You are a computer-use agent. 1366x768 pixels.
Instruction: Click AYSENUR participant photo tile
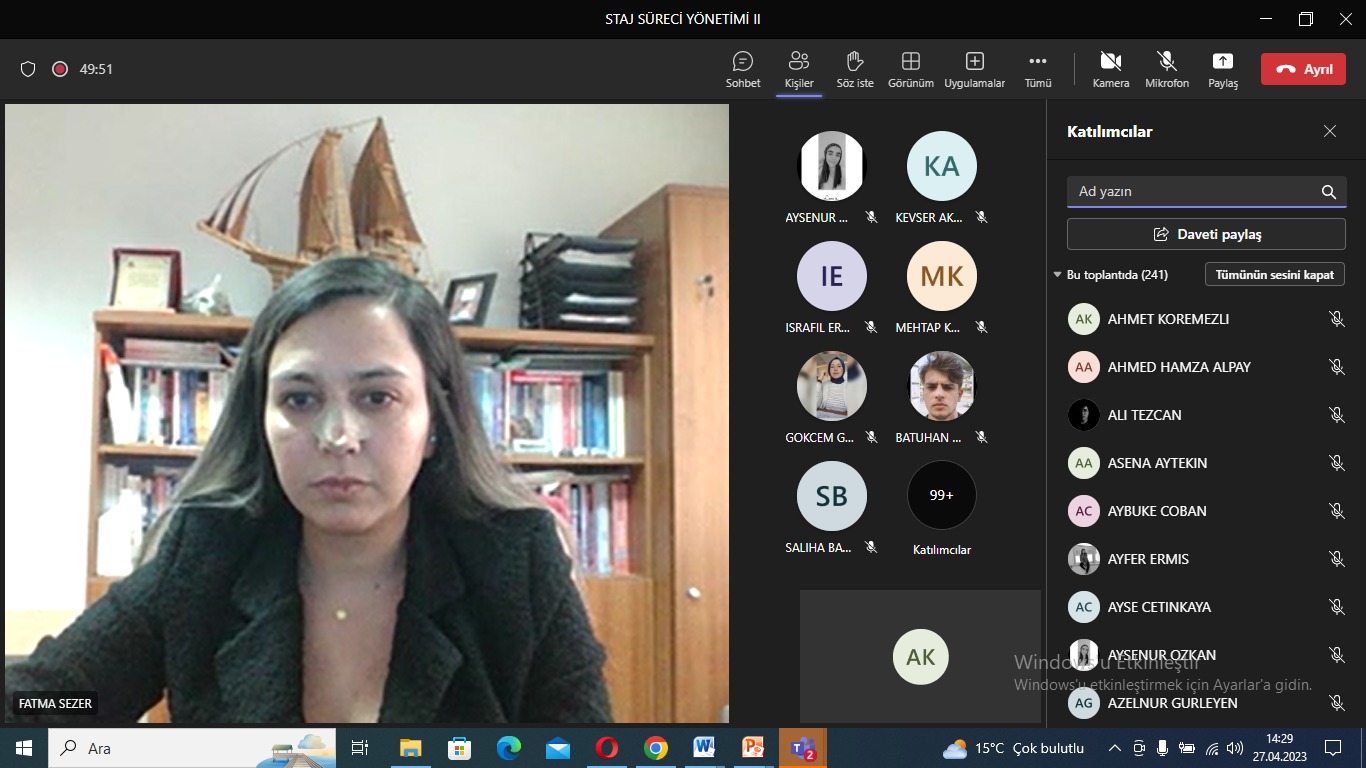pyautogui.click(x=832, y=166)
